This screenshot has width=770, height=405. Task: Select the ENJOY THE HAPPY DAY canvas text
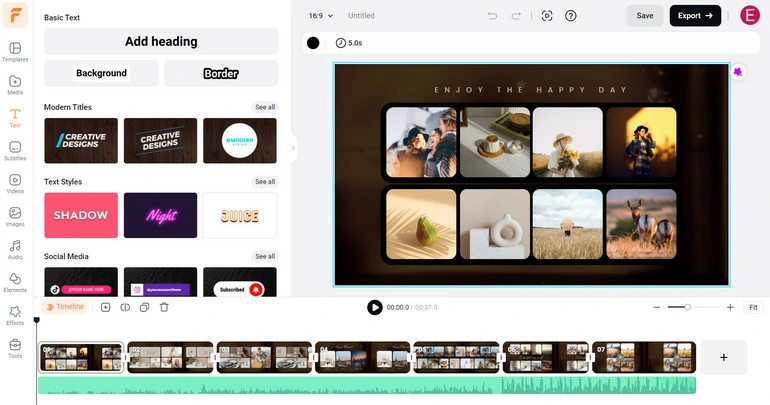click(531, 90)
